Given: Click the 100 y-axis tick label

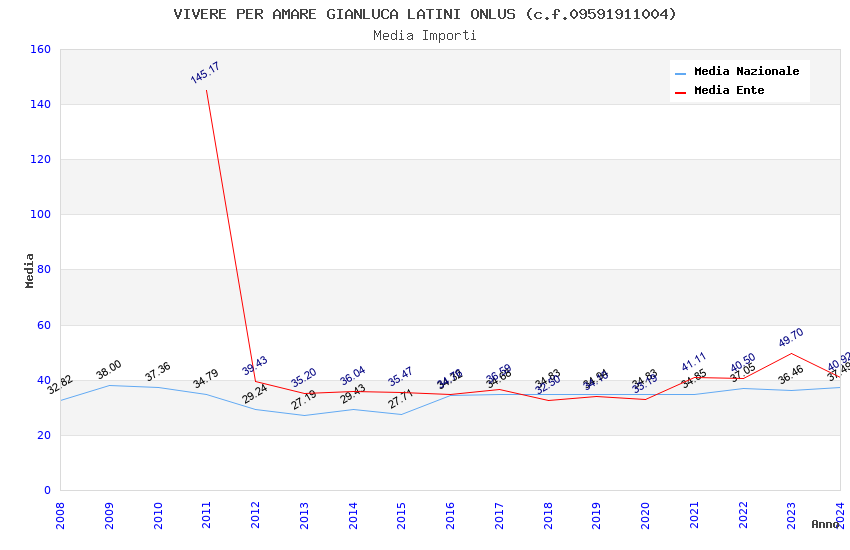Looking at the screenshot, I should 40,214.
